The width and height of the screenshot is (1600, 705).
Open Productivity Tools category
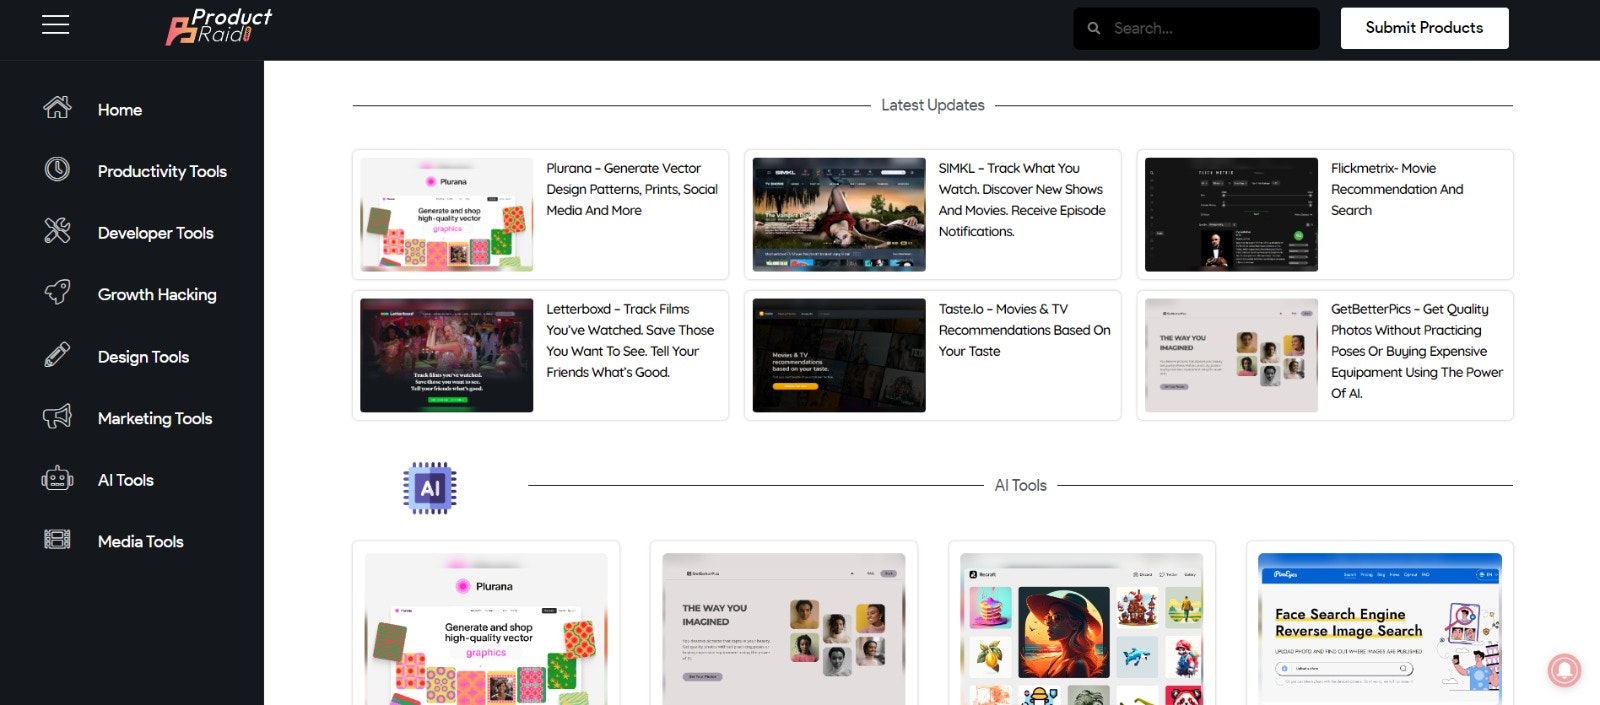[162, 171]
